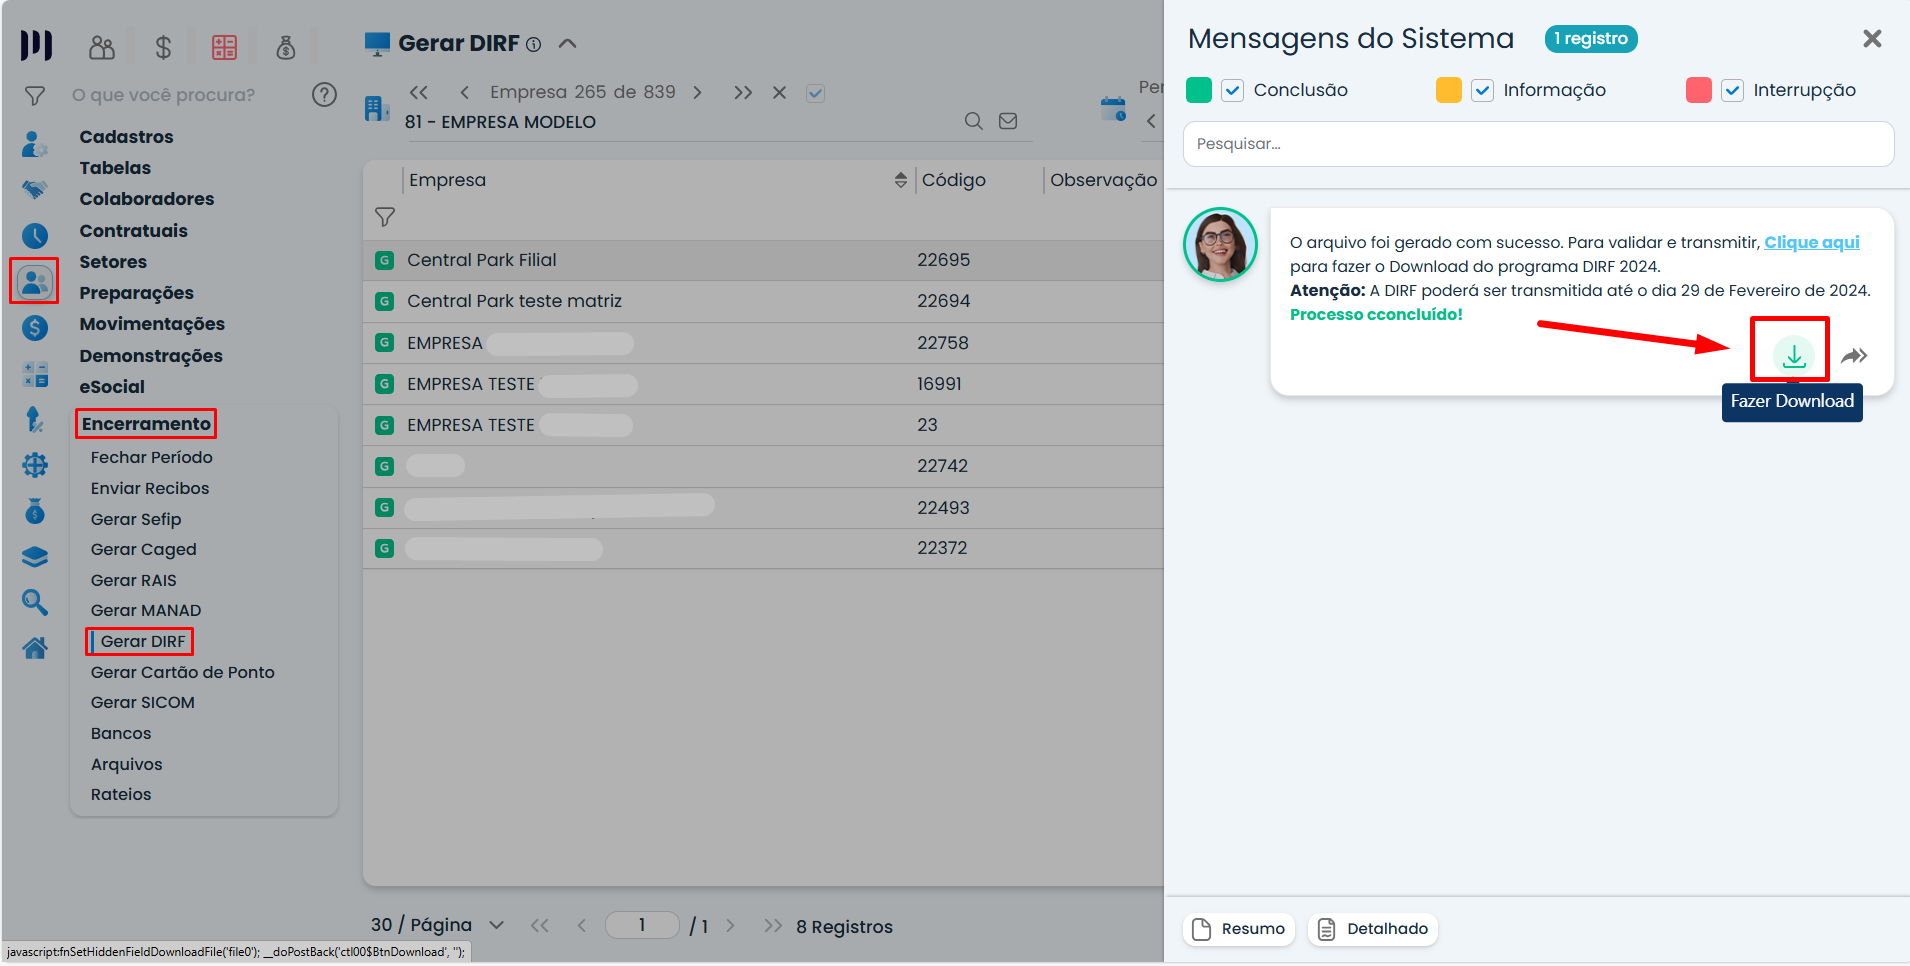Collapse the Gerar DIRF header chevron

pos(567,43)
